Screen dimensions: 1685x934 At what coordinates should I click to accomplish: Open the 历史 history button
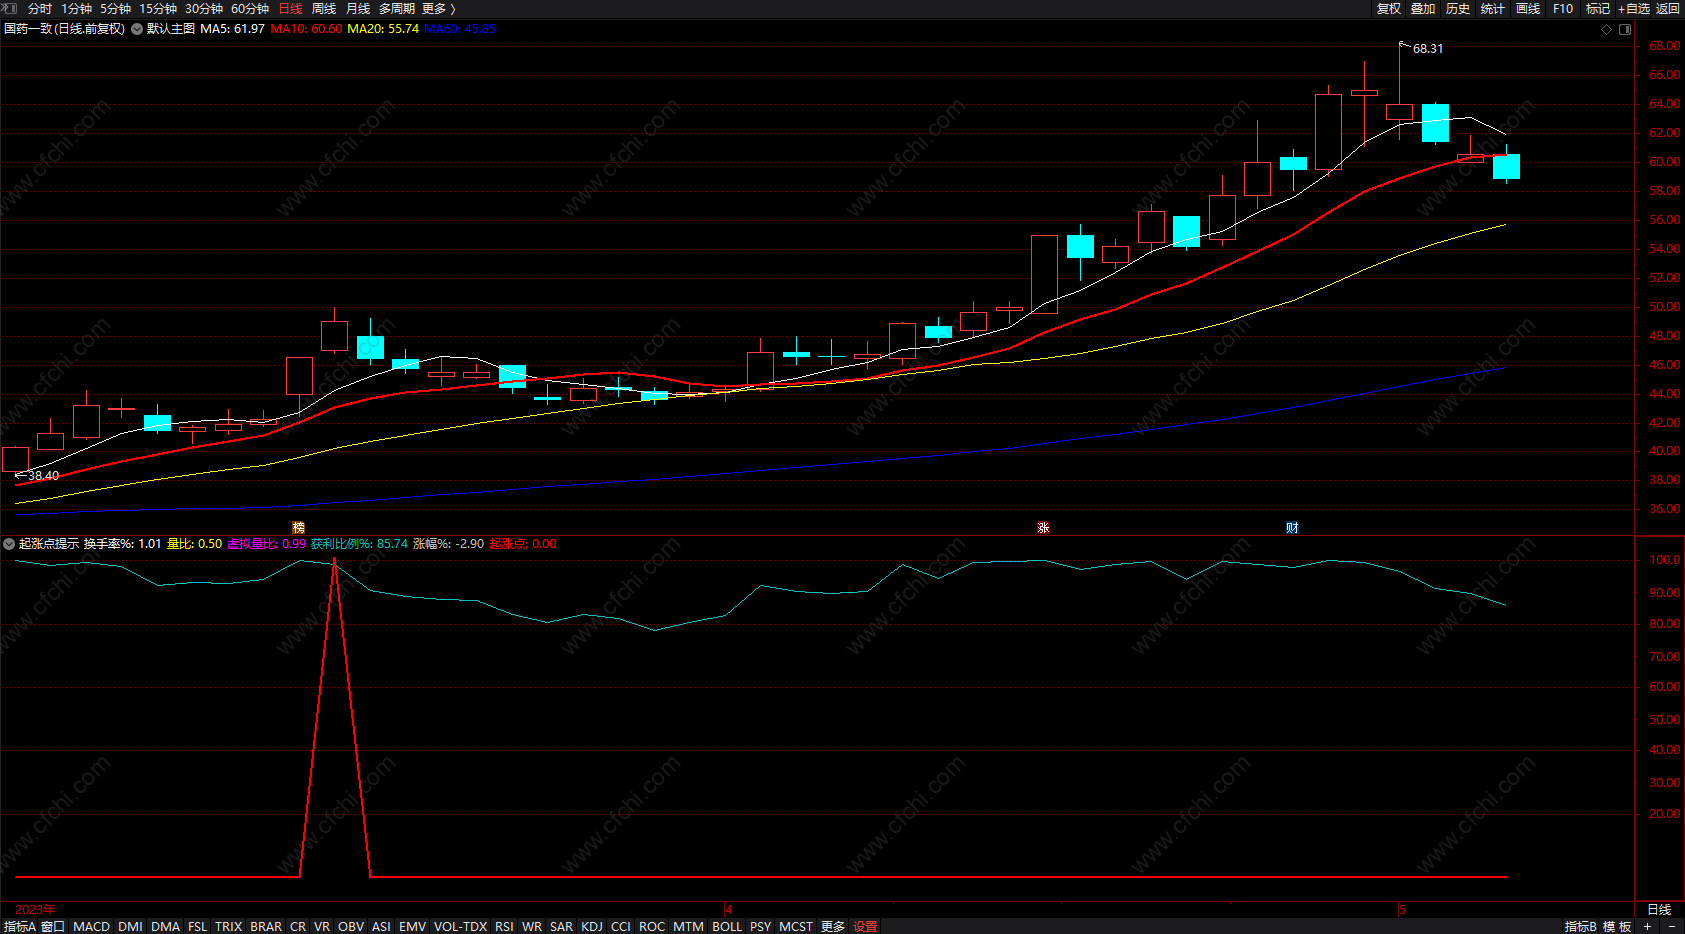click(x=1458, y=8)
